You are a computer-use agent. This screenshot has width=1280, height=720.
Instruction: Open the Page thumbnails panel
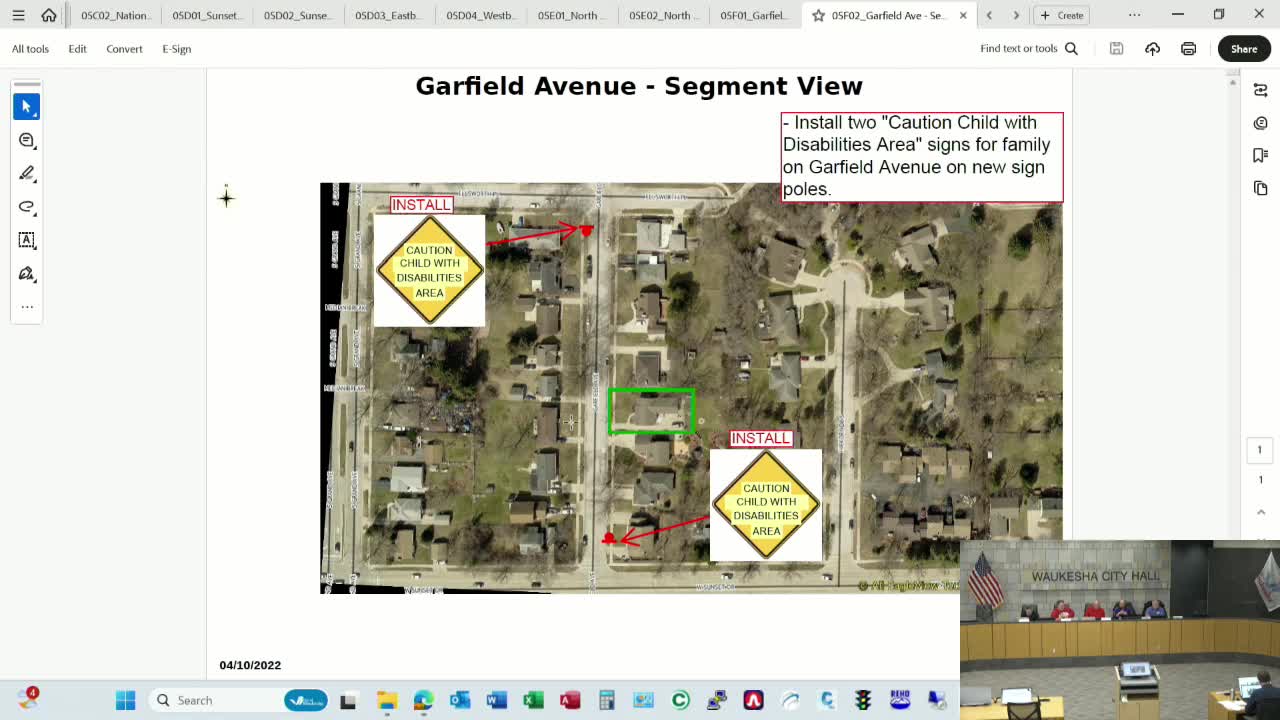tap(1261, 188)
